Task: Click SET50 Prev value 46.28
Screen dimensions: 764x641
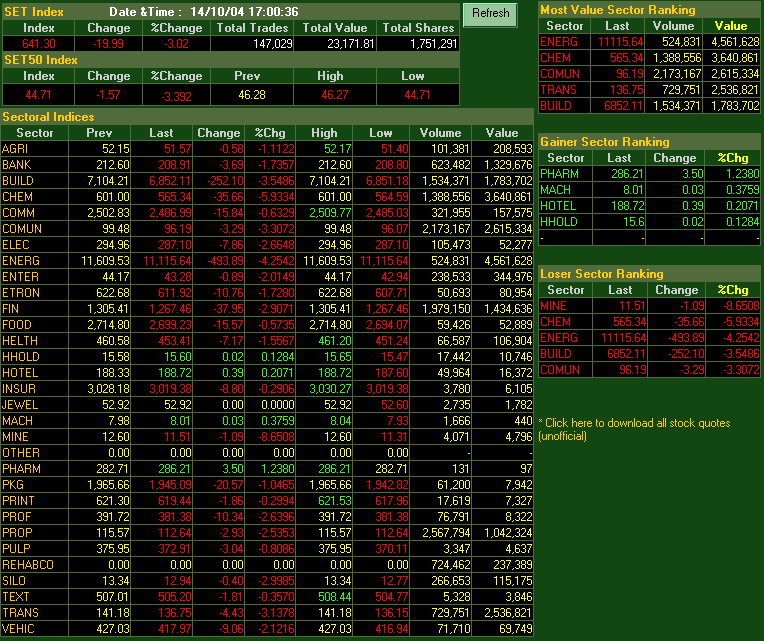Action: tap(252, 94)
